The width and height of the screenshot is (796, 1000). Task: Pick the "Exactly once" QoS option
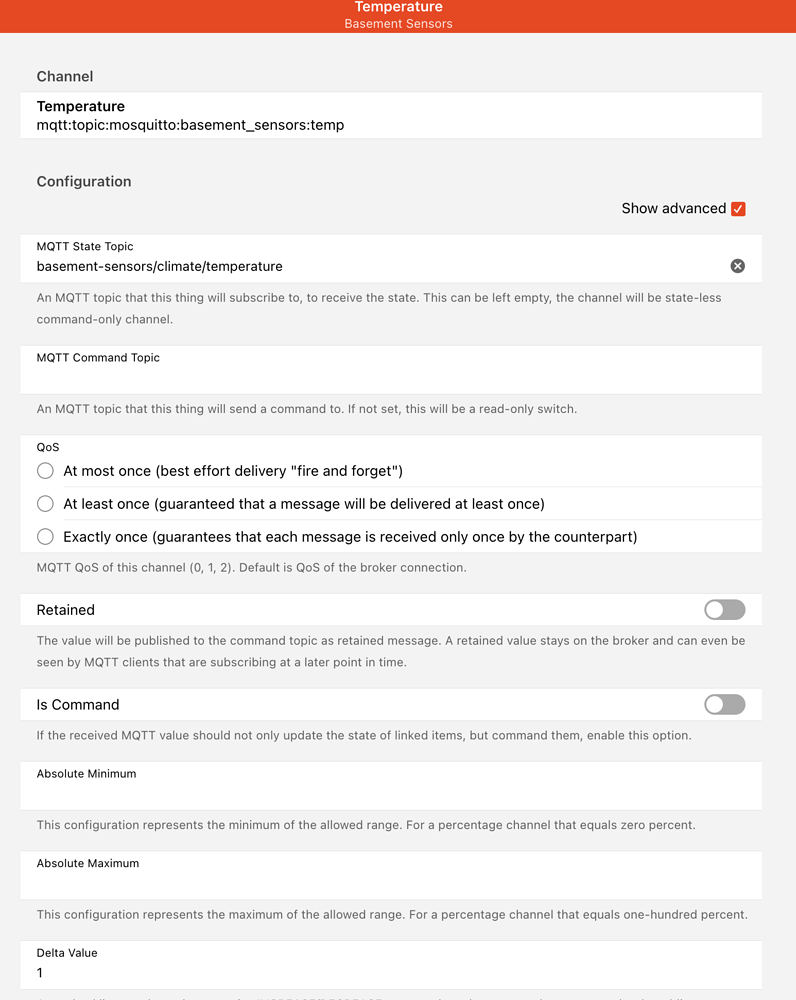(45, 537)
